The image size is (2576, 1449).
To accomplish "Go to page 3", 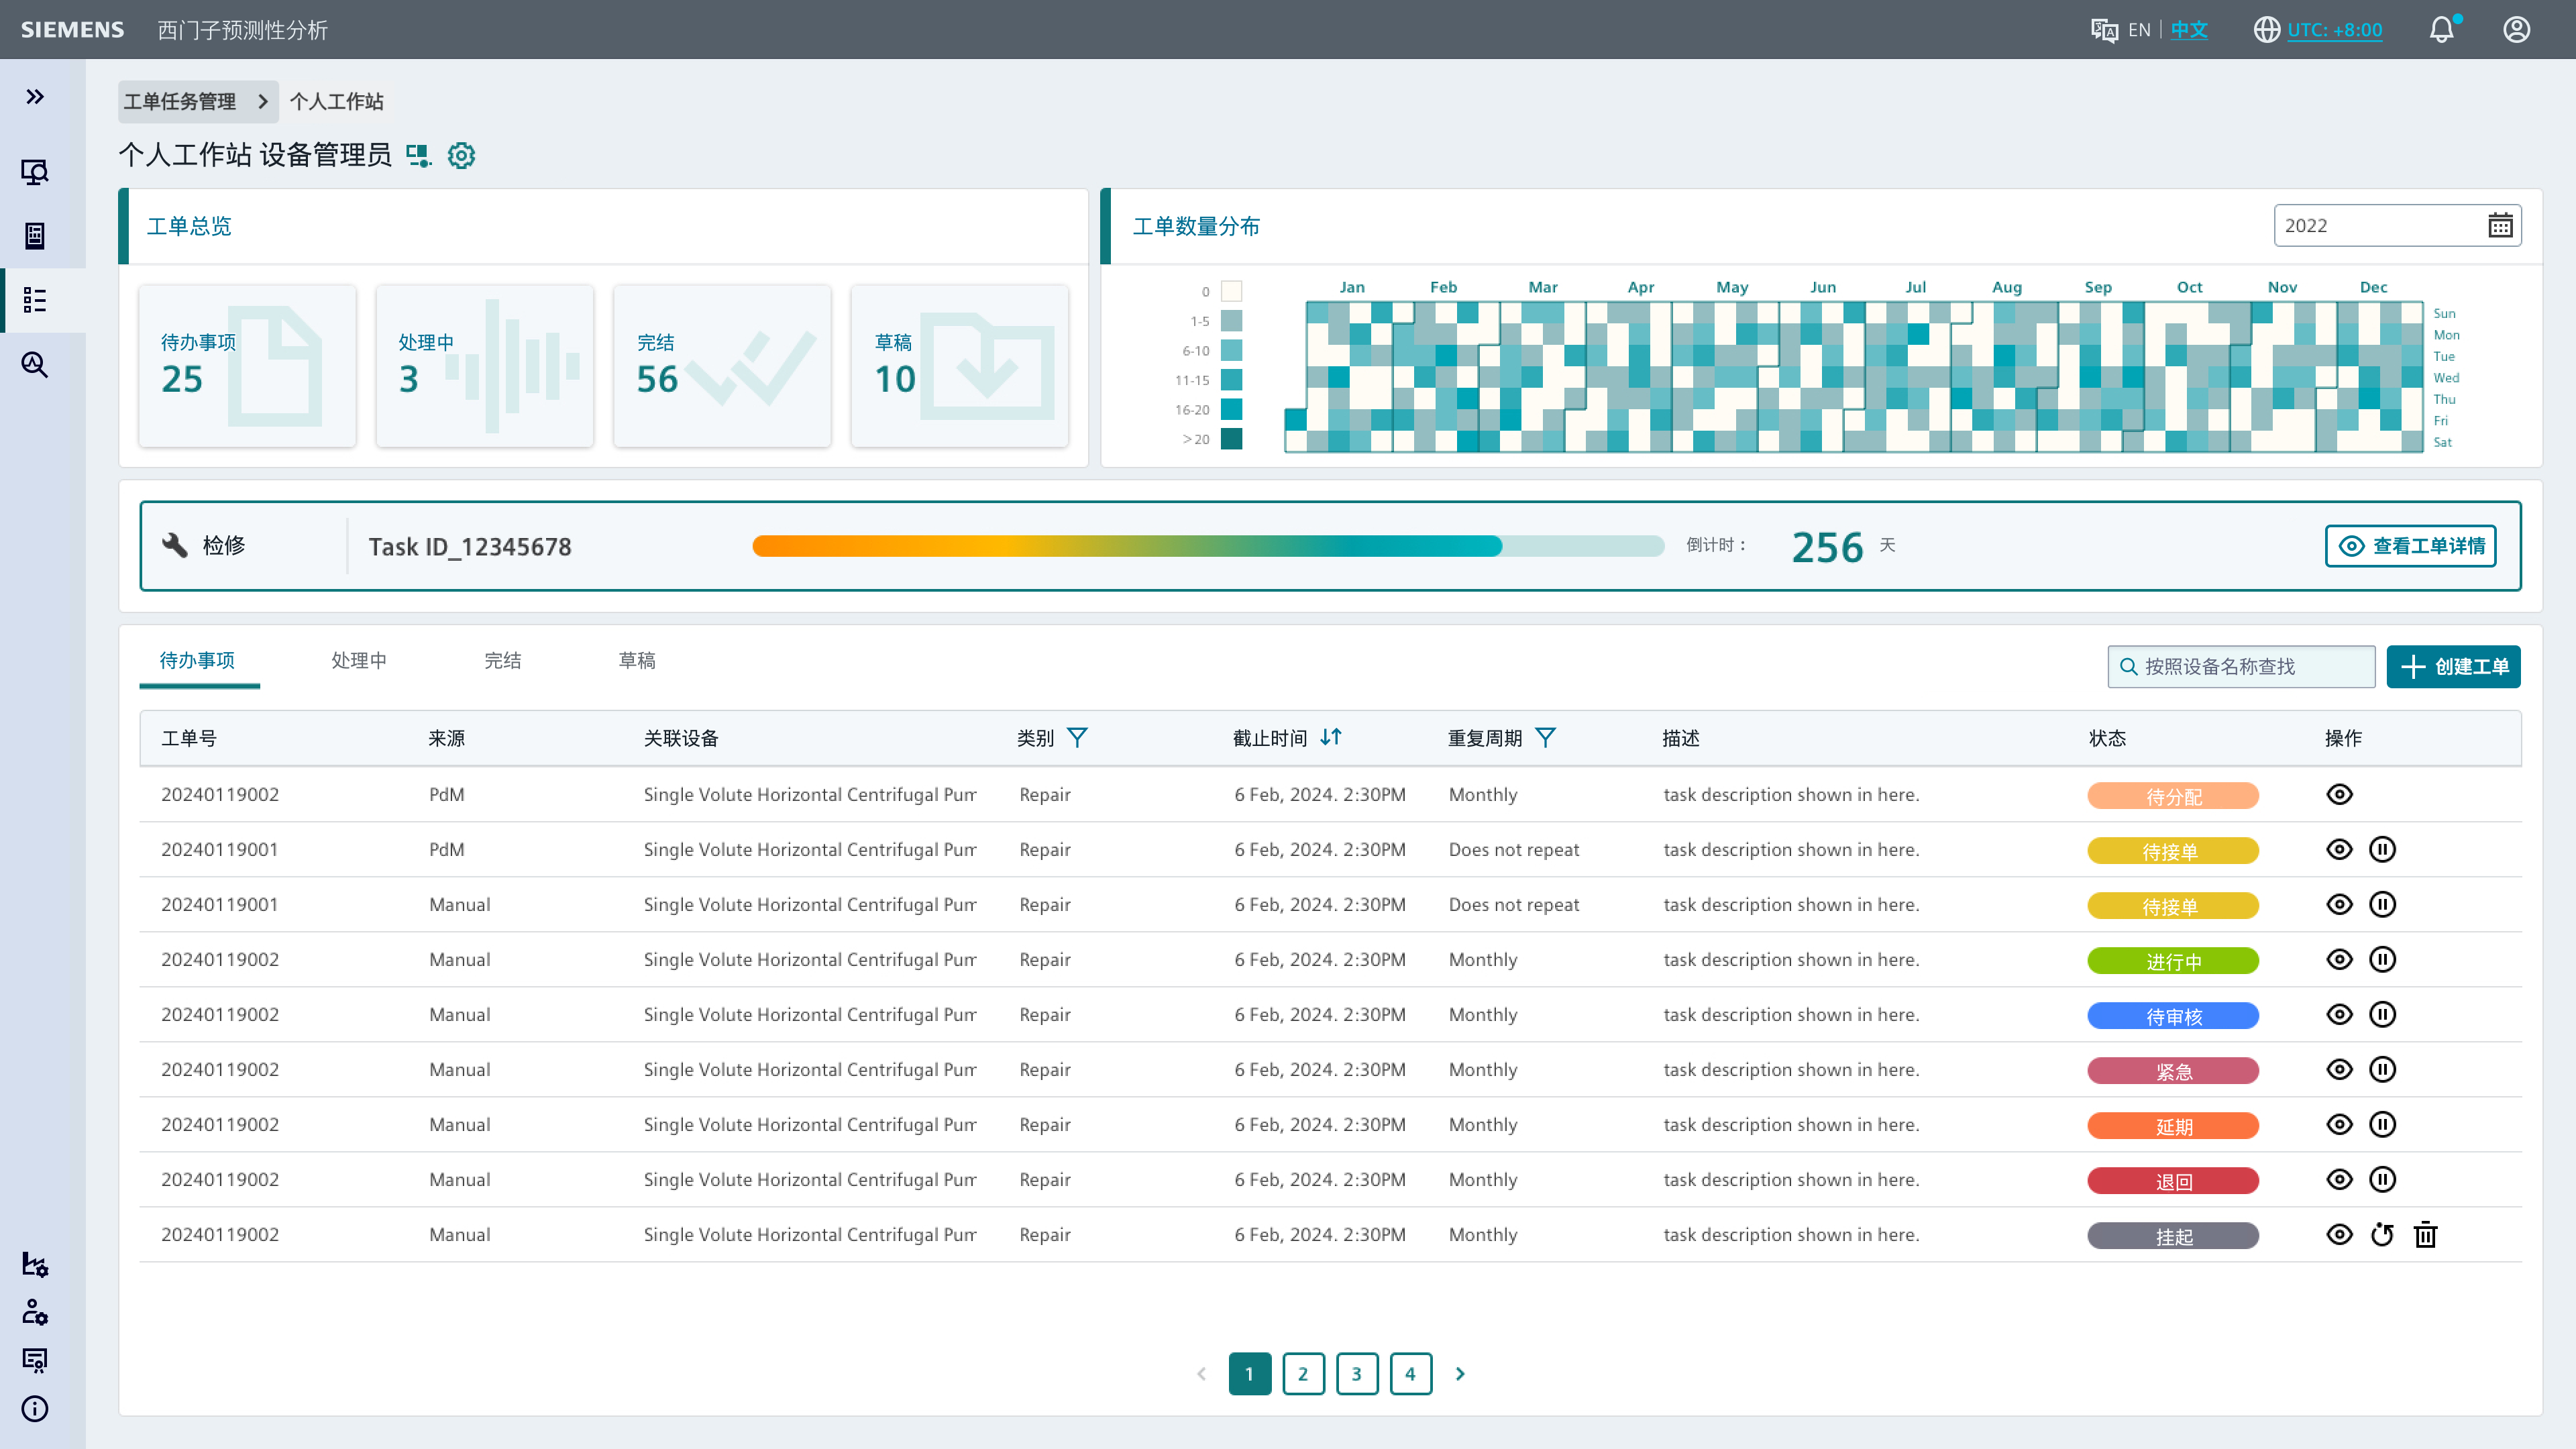I will point(1357,1373).
